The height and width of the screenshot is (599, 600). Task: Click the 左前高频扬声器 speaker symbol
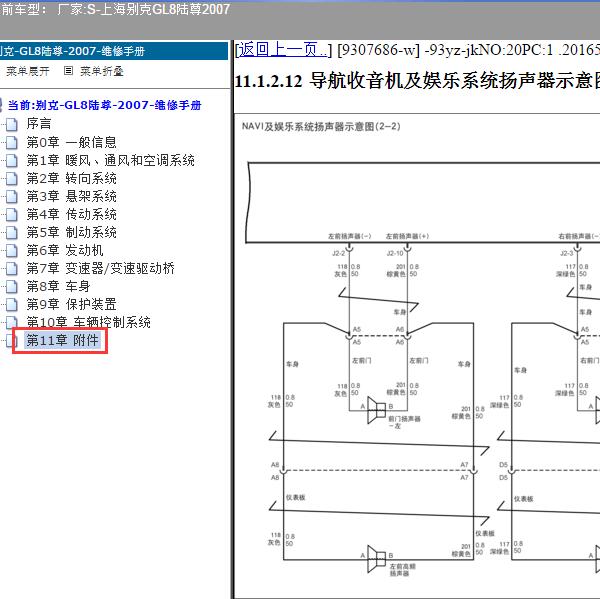coord(376,559)
